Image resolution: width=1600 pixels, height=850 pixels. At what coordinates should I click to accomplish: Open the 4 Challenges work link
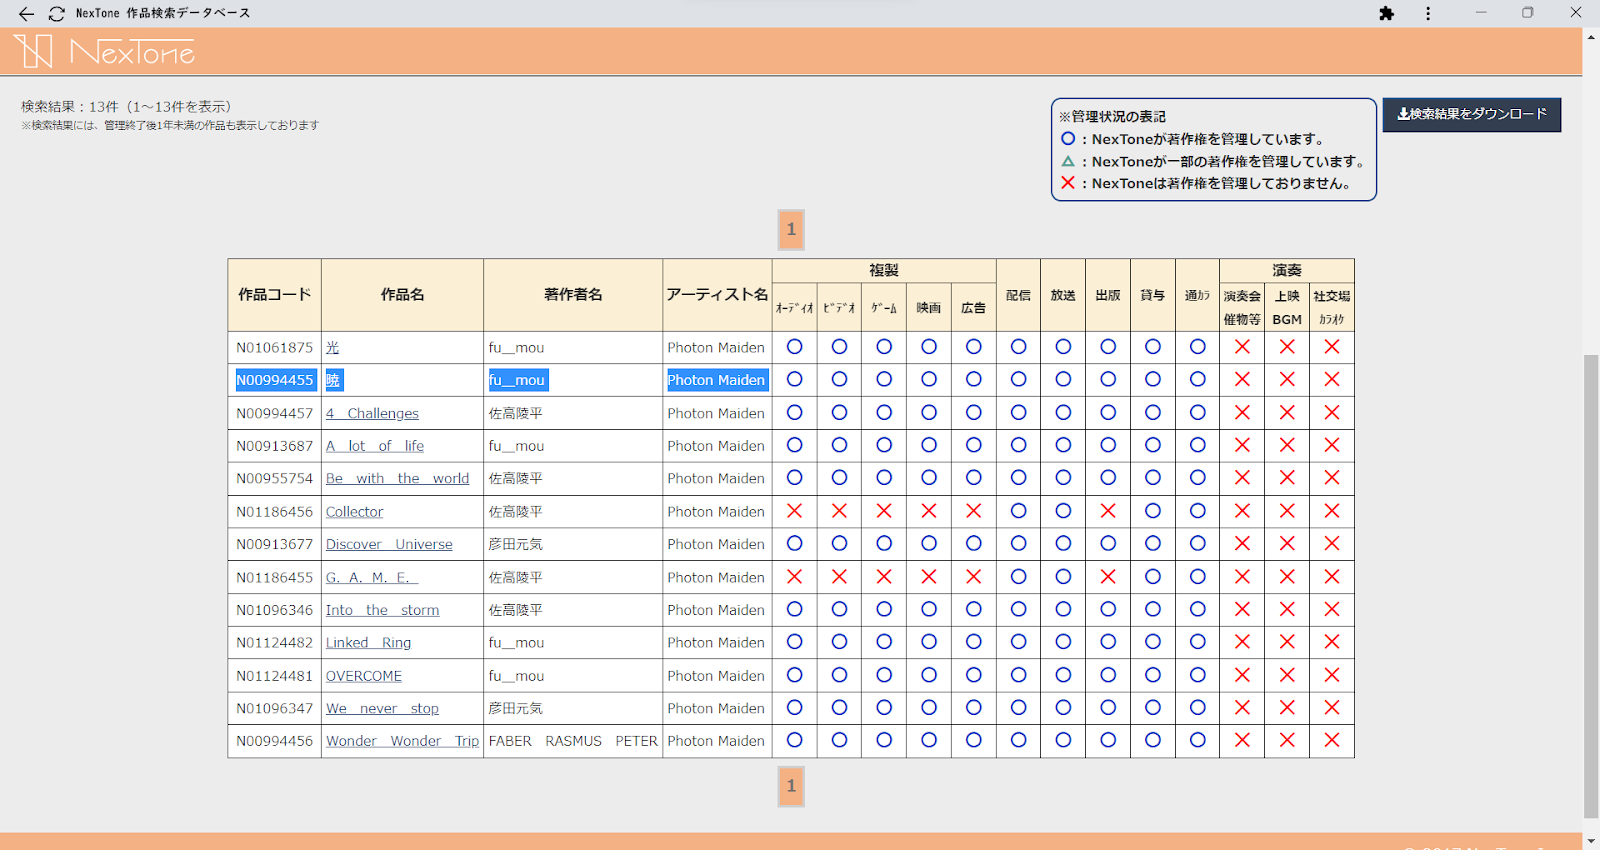372,413
